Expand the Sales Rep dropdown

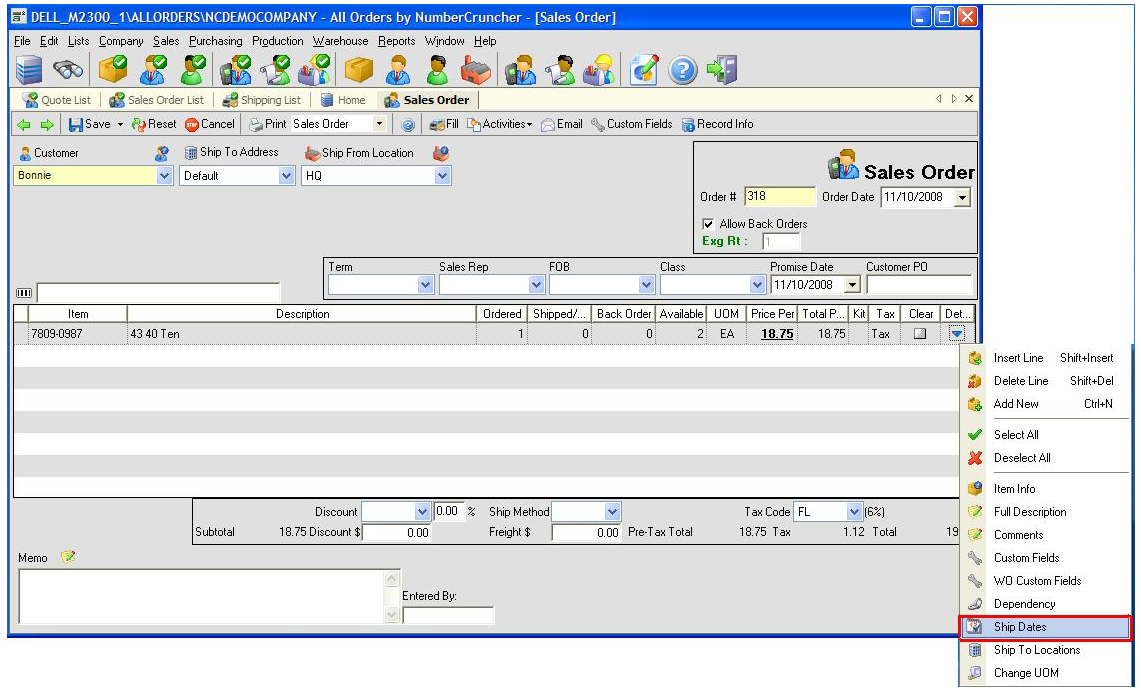click(536, 285)
